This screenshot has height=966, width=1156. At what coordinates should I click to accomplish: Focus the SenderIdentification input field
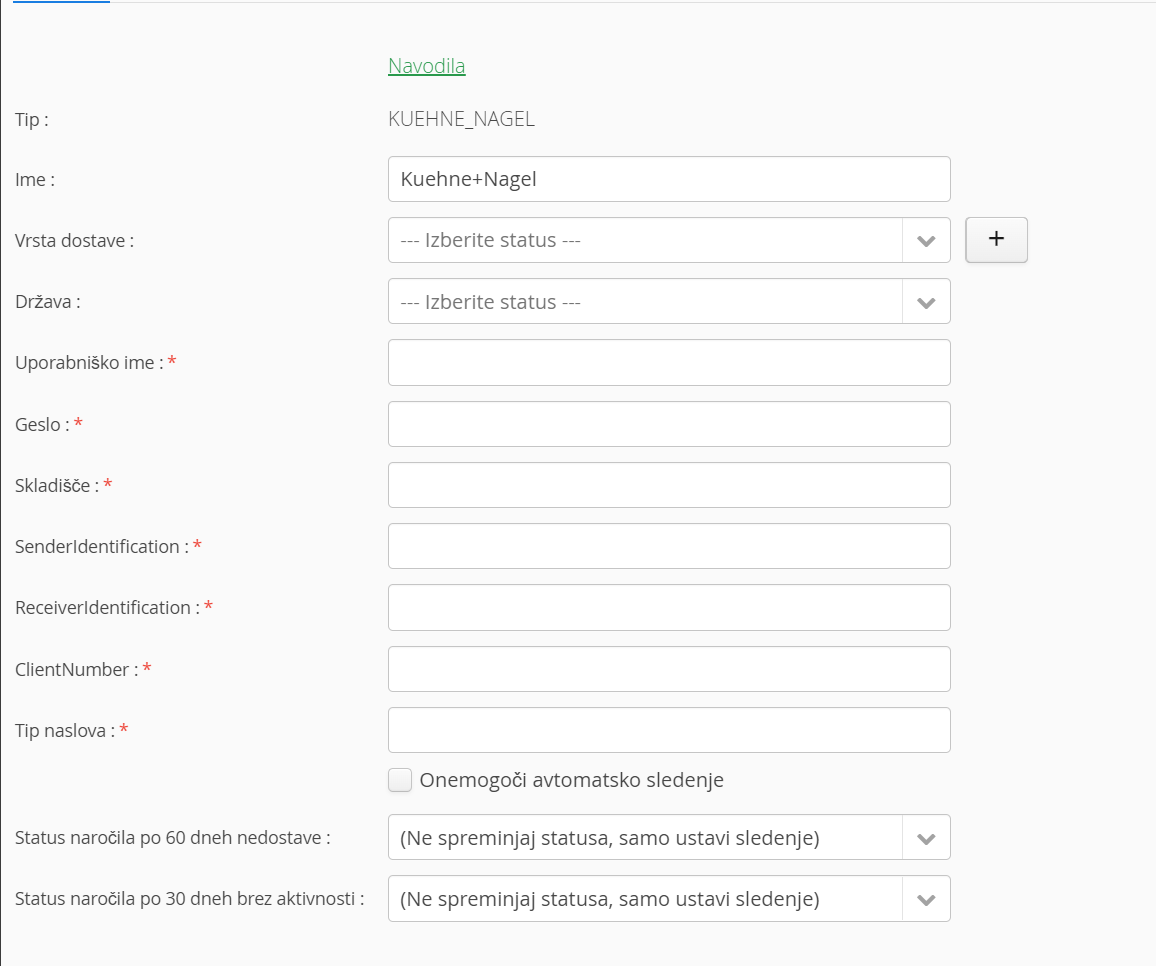pyautogui.click(x=669, y=546)
